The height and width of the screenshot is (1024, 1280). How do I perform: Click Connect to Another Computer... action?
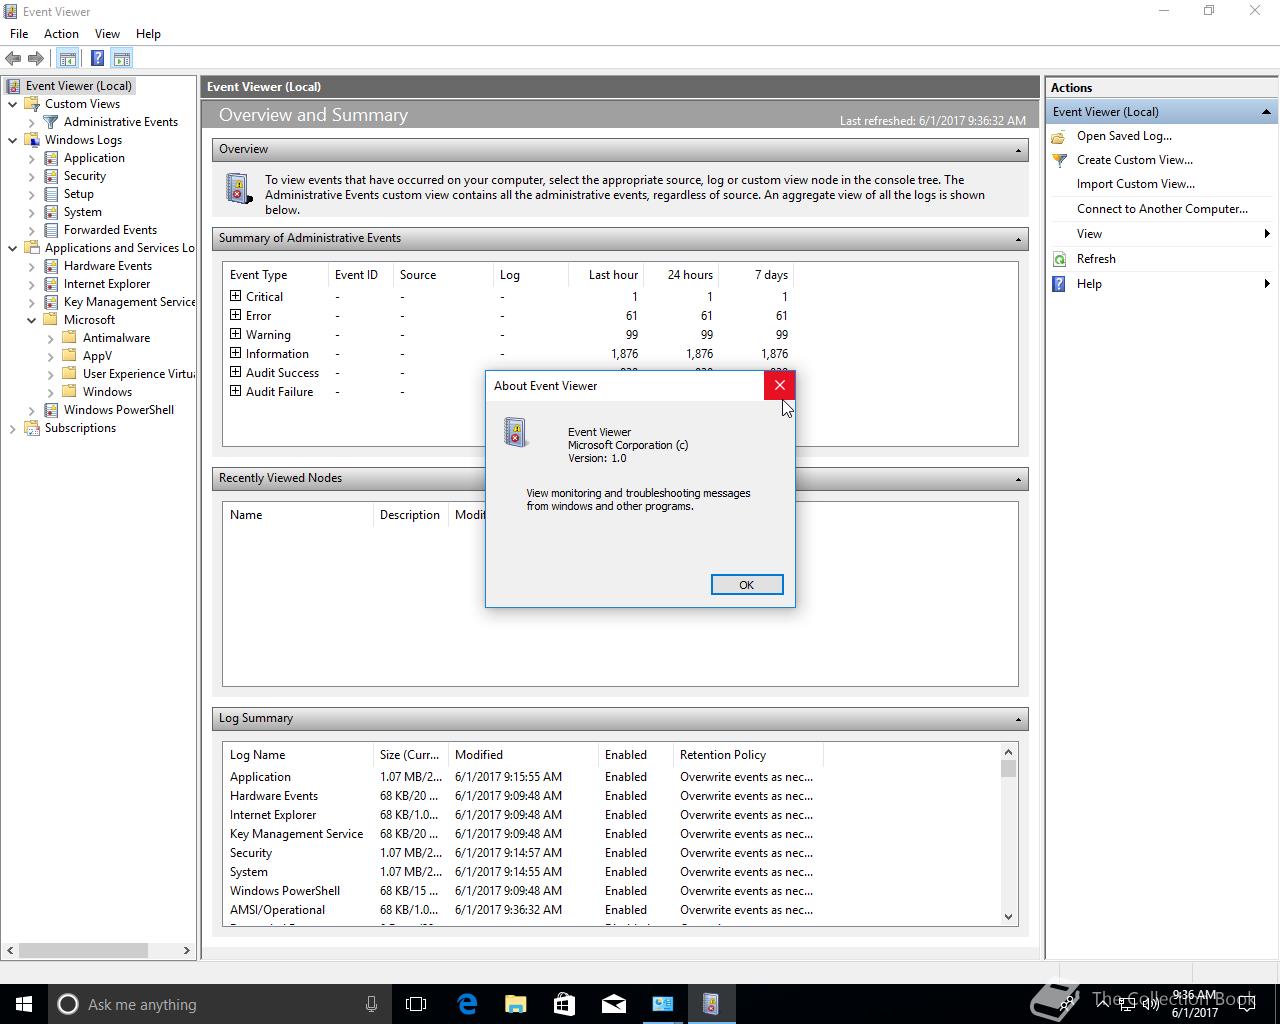pos(1162,209)
